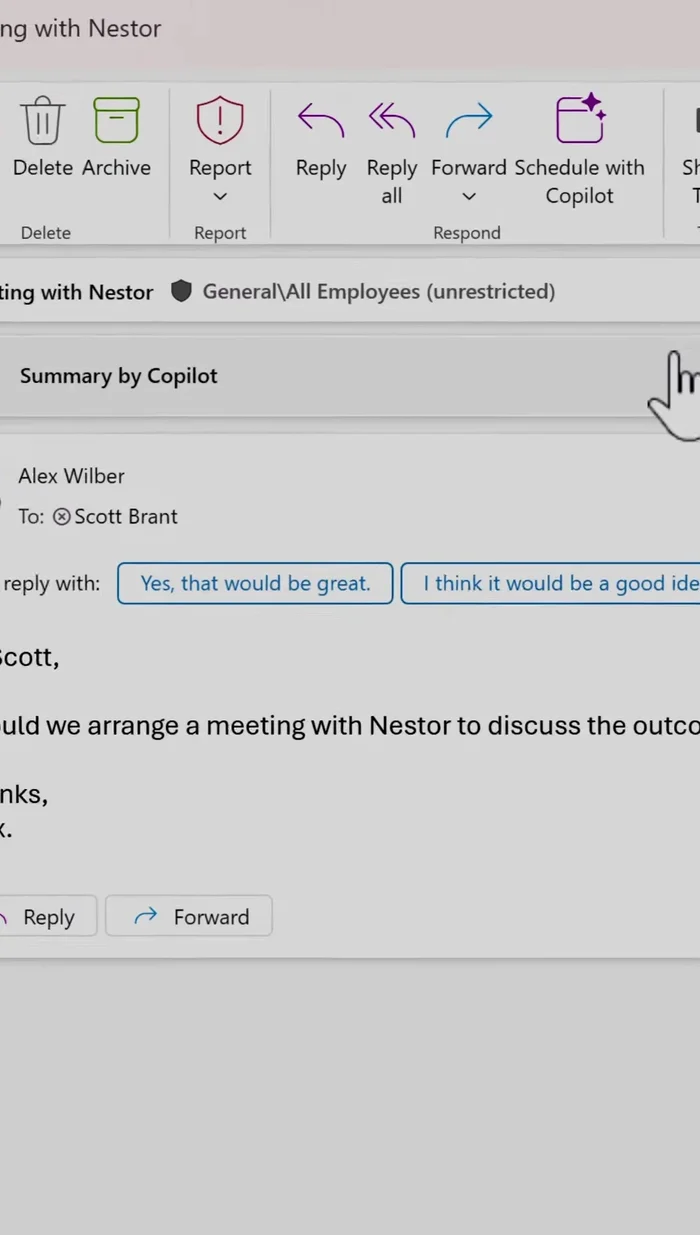700x1235 pixels.
Task: Pick the "I think it would be a good" suggestion
Action: click(x=555, y=583)
